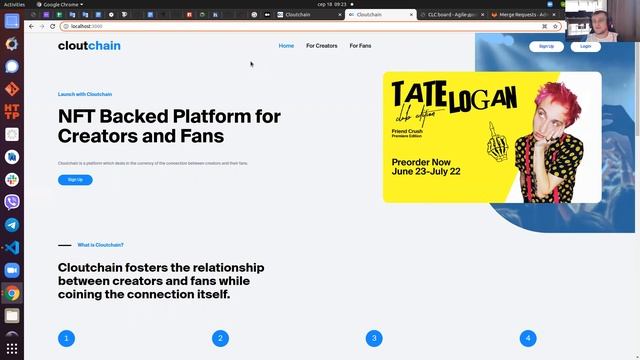Screen dimensions: 640x360
Task: Open the Google Chrome app menu dropdown
Action: click(x=60, y=4)
